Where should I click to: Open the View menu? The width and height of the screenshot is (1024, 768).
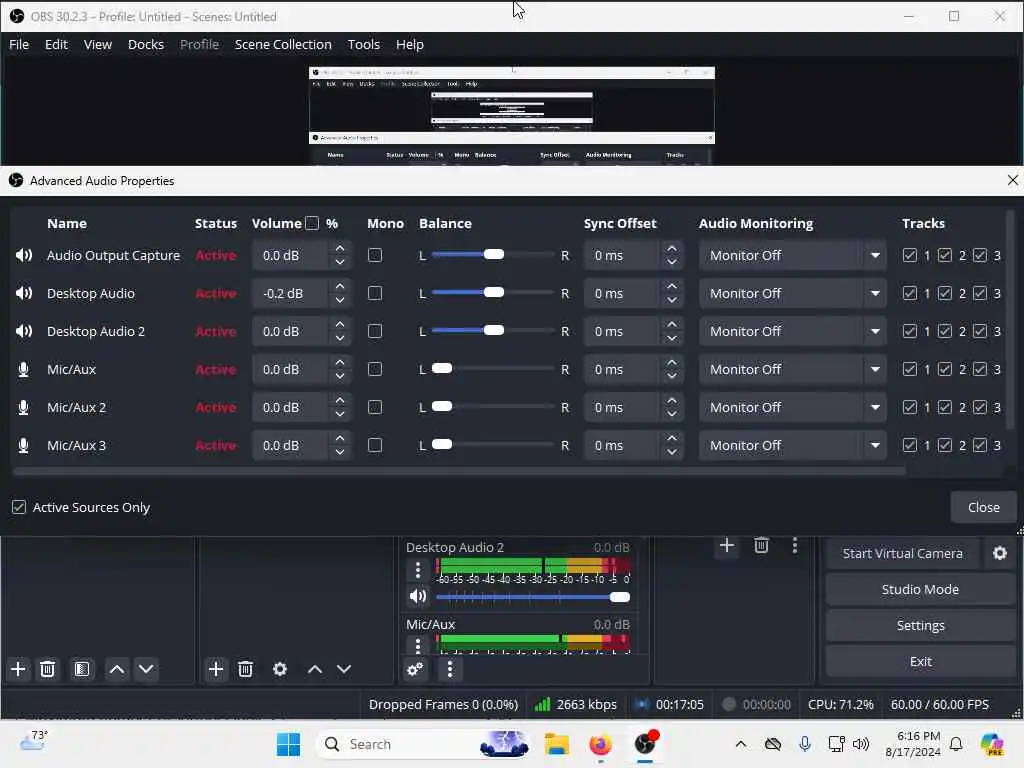98,44
